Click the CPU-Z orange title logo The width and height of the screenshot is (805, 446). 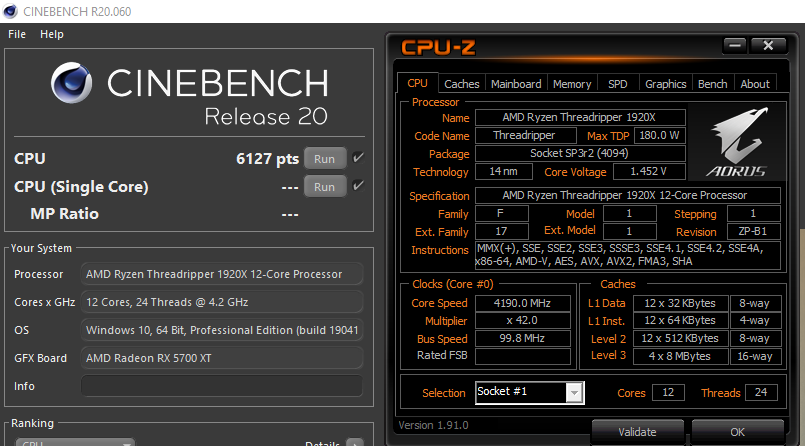[438, 48]
